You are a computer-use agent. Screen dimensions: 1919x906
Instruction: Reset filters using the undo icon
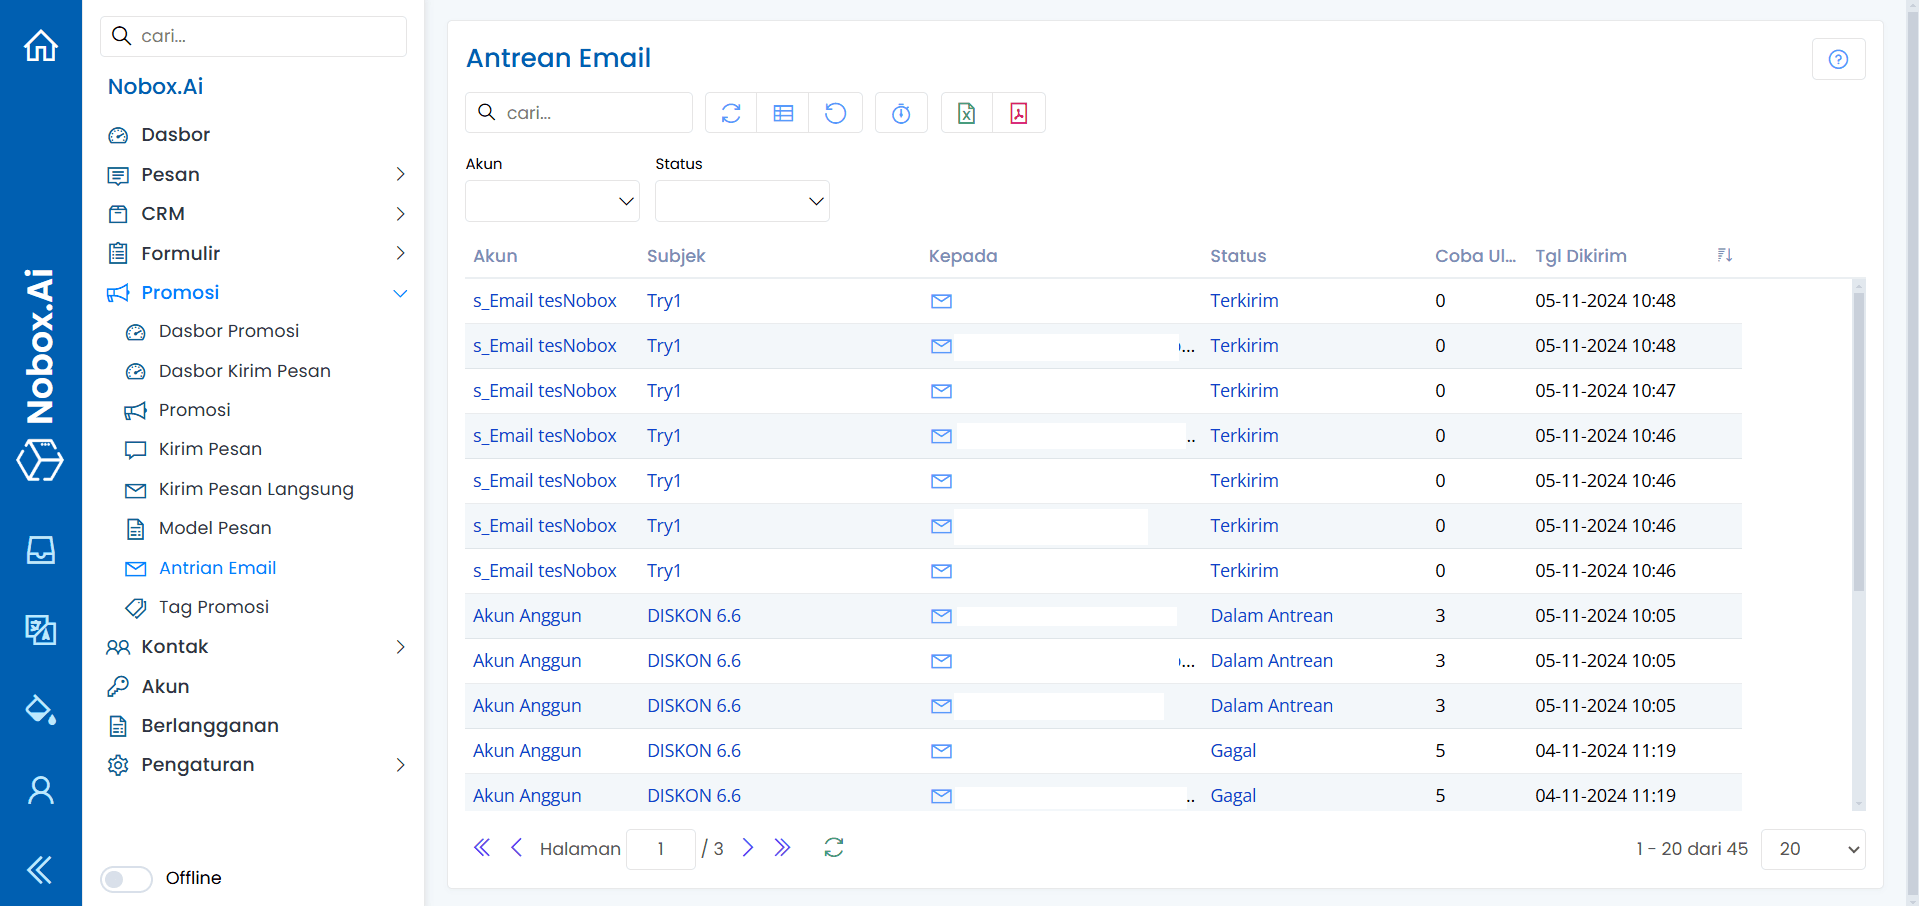point(835,112)
